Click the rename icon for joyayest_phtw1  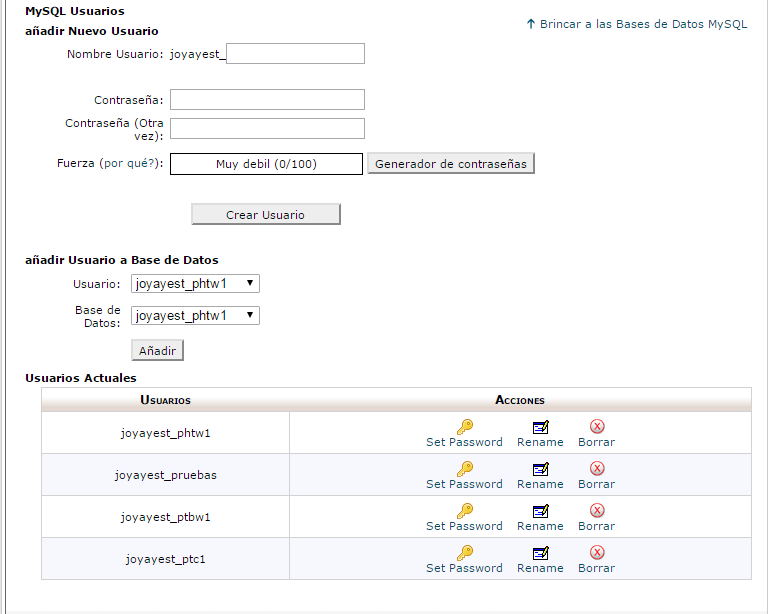click(x=540, y=427)
